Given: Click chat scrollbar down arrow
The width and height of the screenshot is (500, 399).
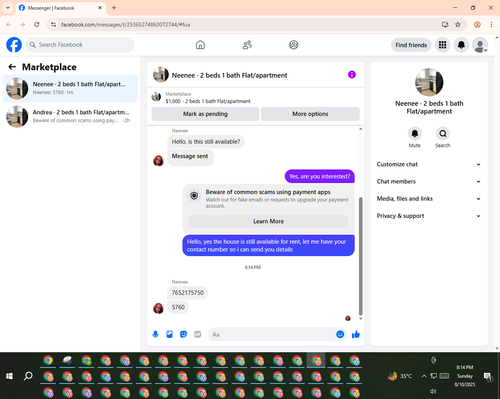Looking at the screenshot, I should [360, 319].
